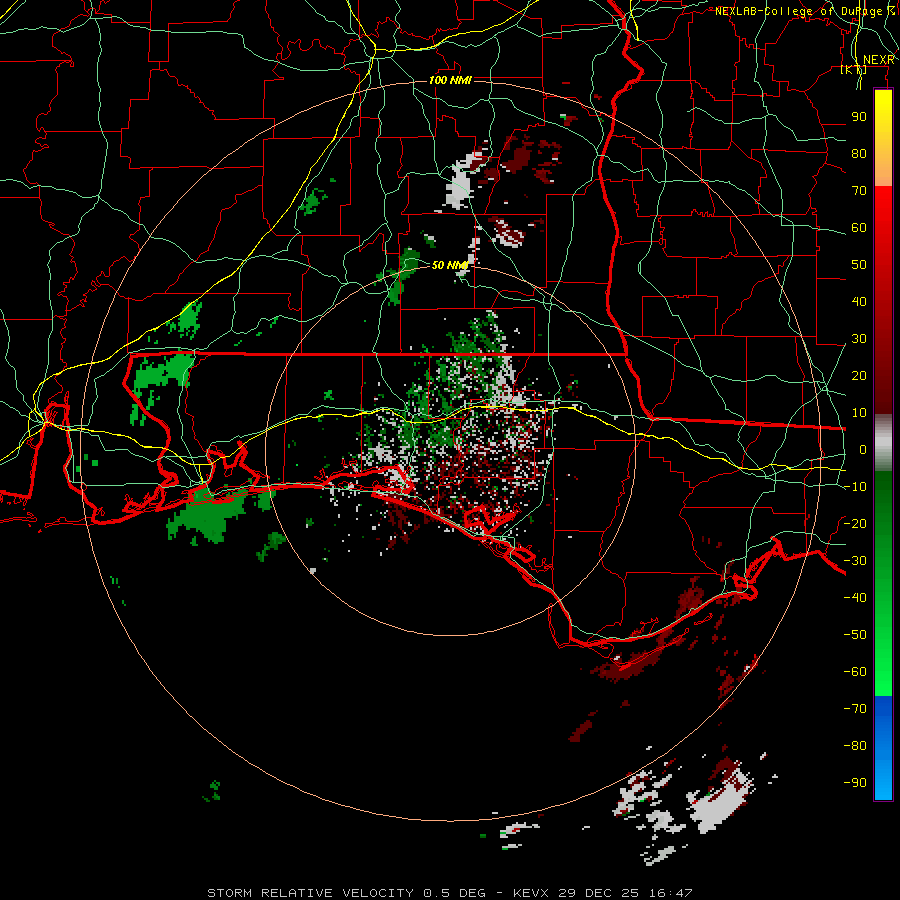The image size is (900, 900).
Task: Click the "80" value on velocity scale
Action: [x=859, y=154]
